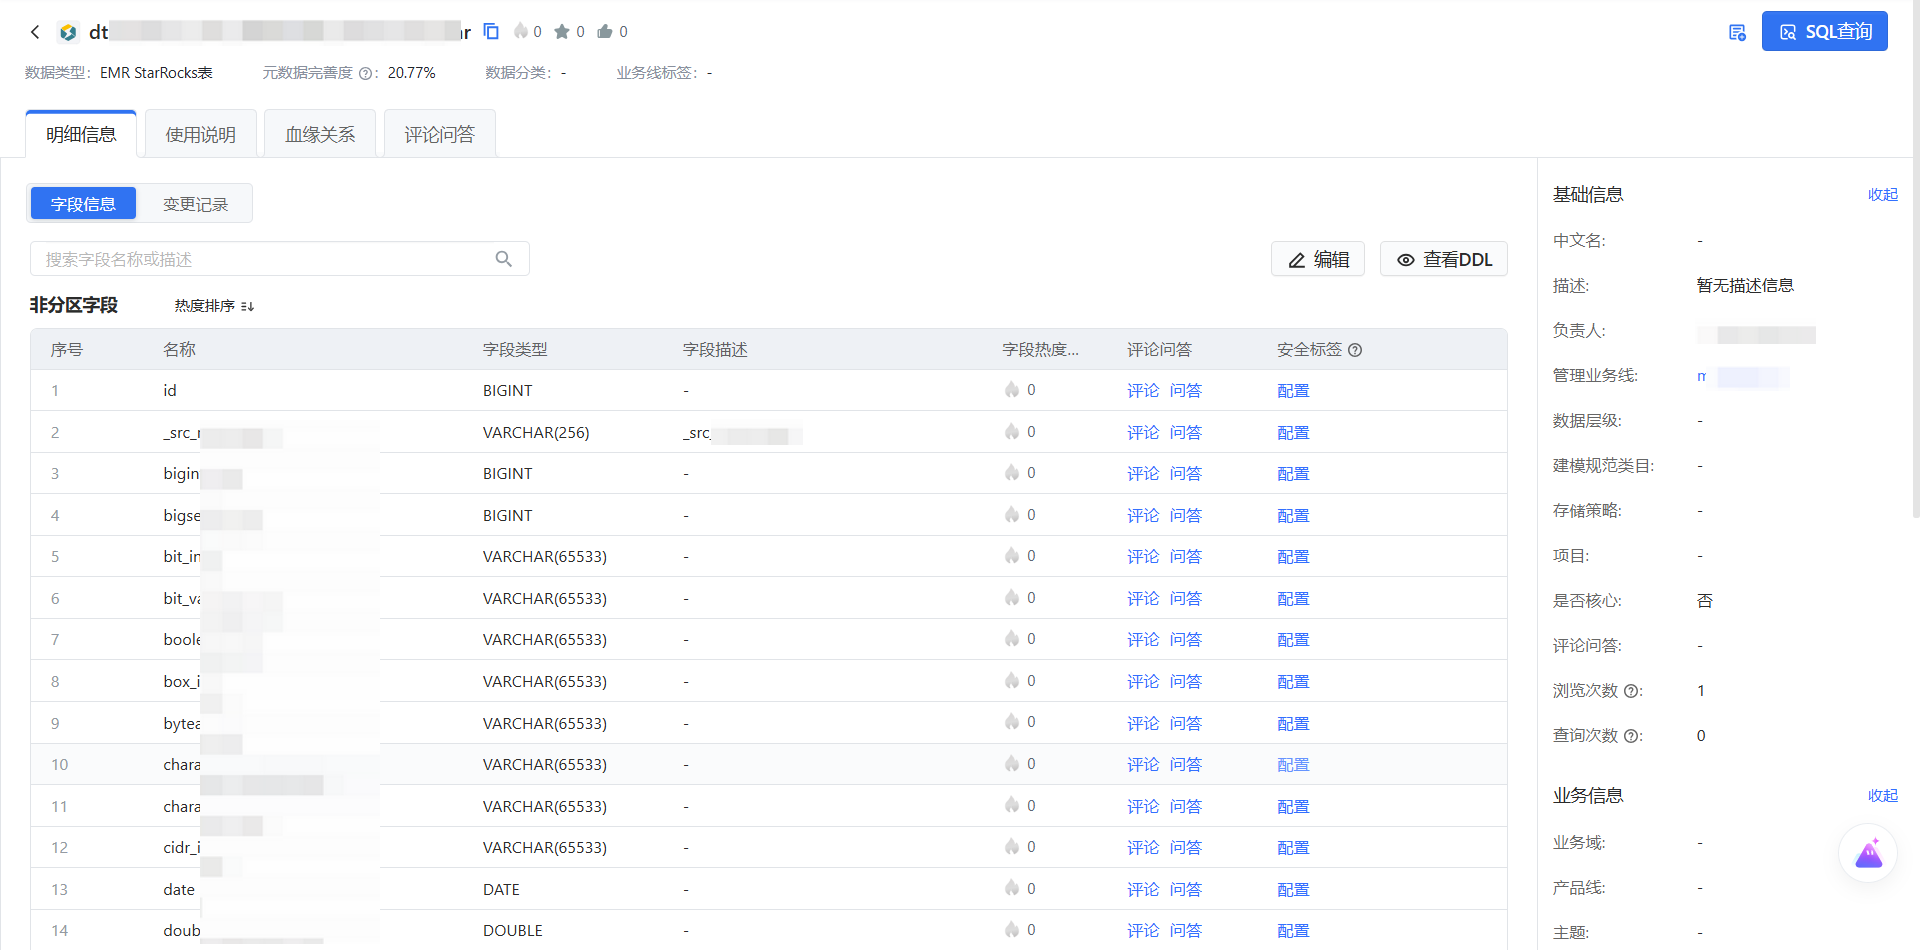Click 配置 link in row 10
The height and width of the screenshot is (950, 1920).
(x=1293, y=765)
